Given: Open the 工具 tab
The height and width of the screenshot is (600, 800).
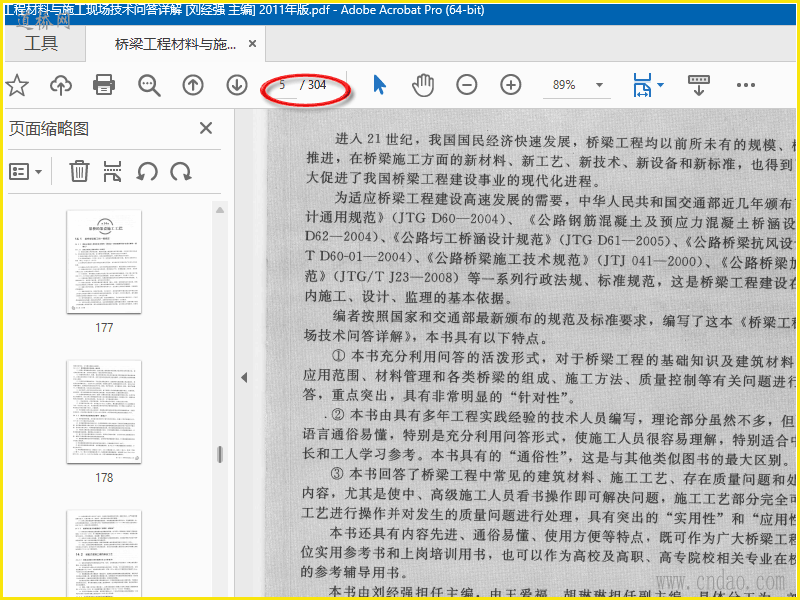Looking at the screenshot, I should tap(41, 44).
